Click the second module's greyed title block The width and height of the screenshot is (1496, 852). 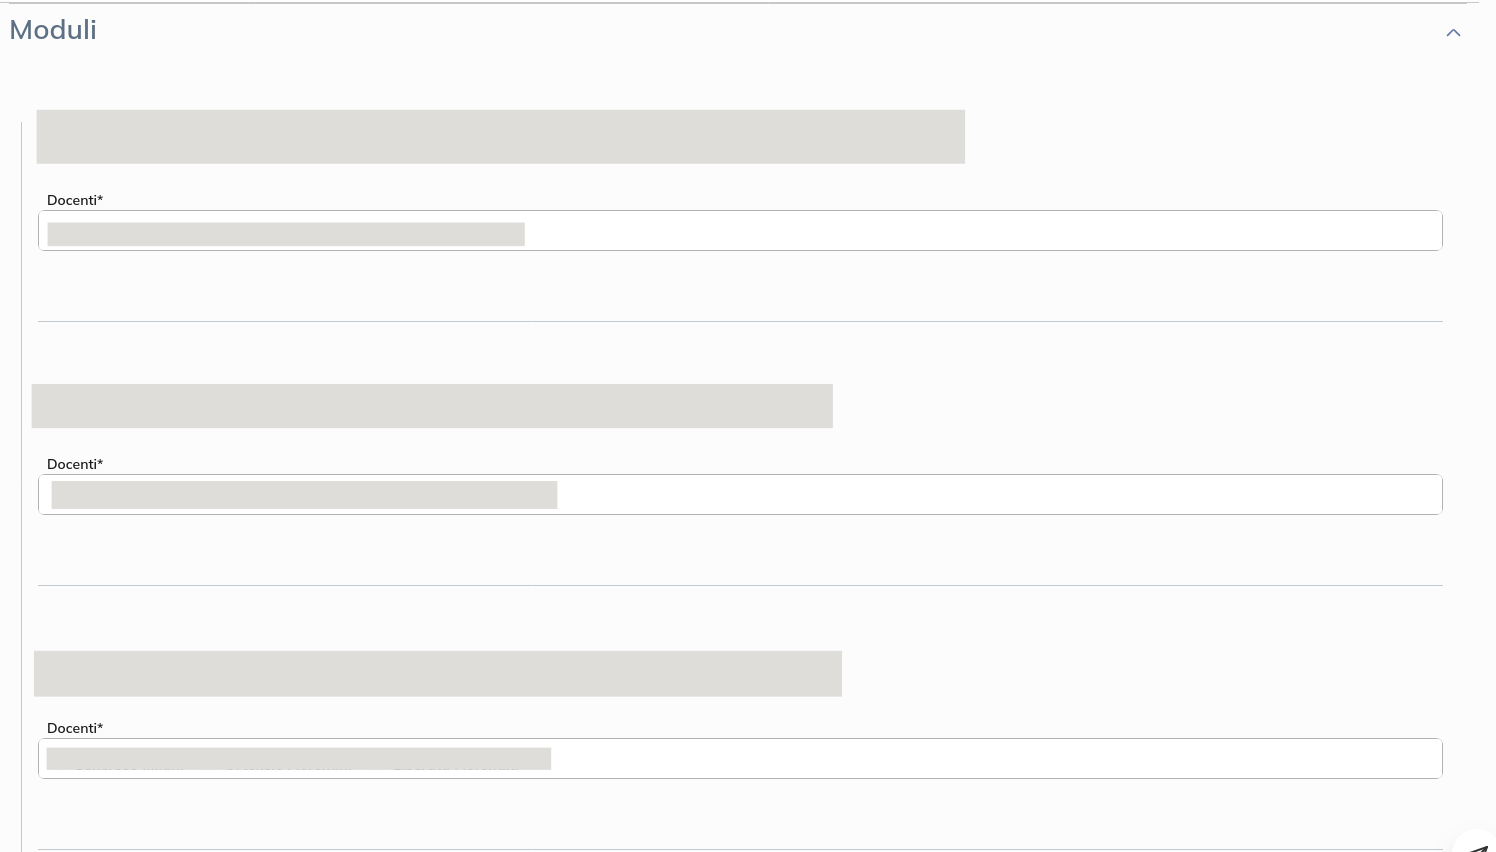coord(432,406)
